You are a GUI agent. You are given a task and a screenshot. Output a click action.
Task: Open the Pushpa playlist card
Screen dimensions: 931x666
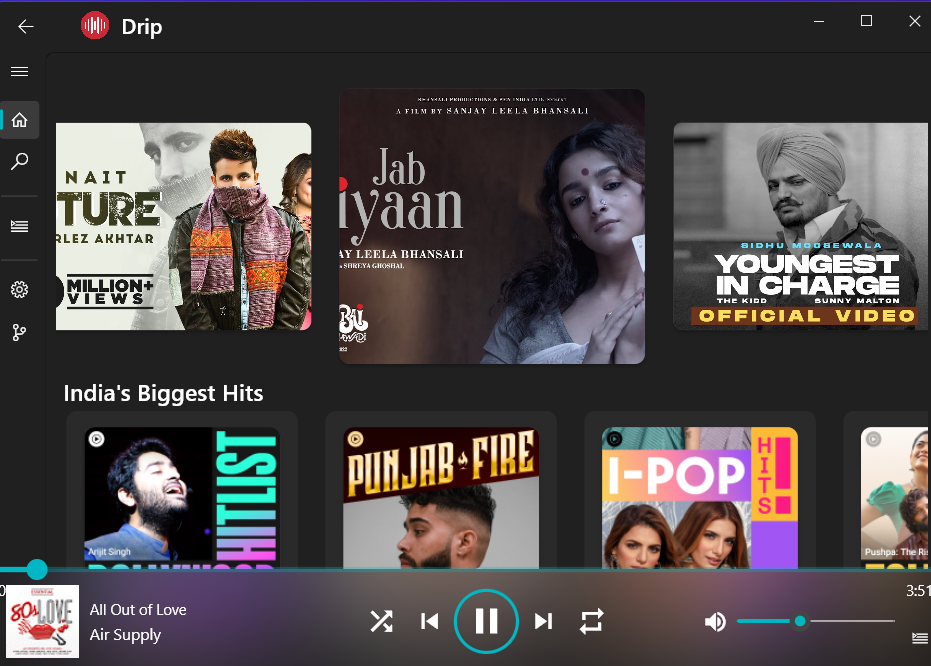[895, 497]
